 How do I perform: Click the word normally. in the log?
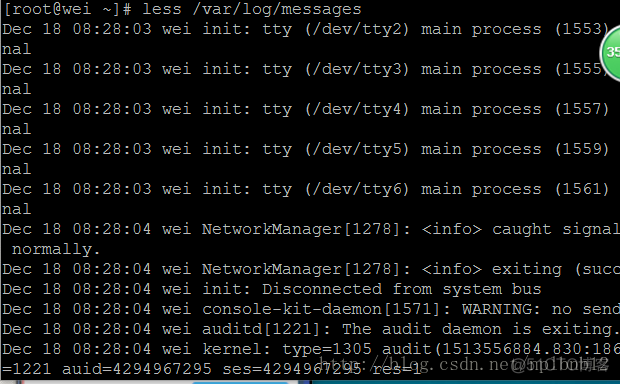click(56, 250)
